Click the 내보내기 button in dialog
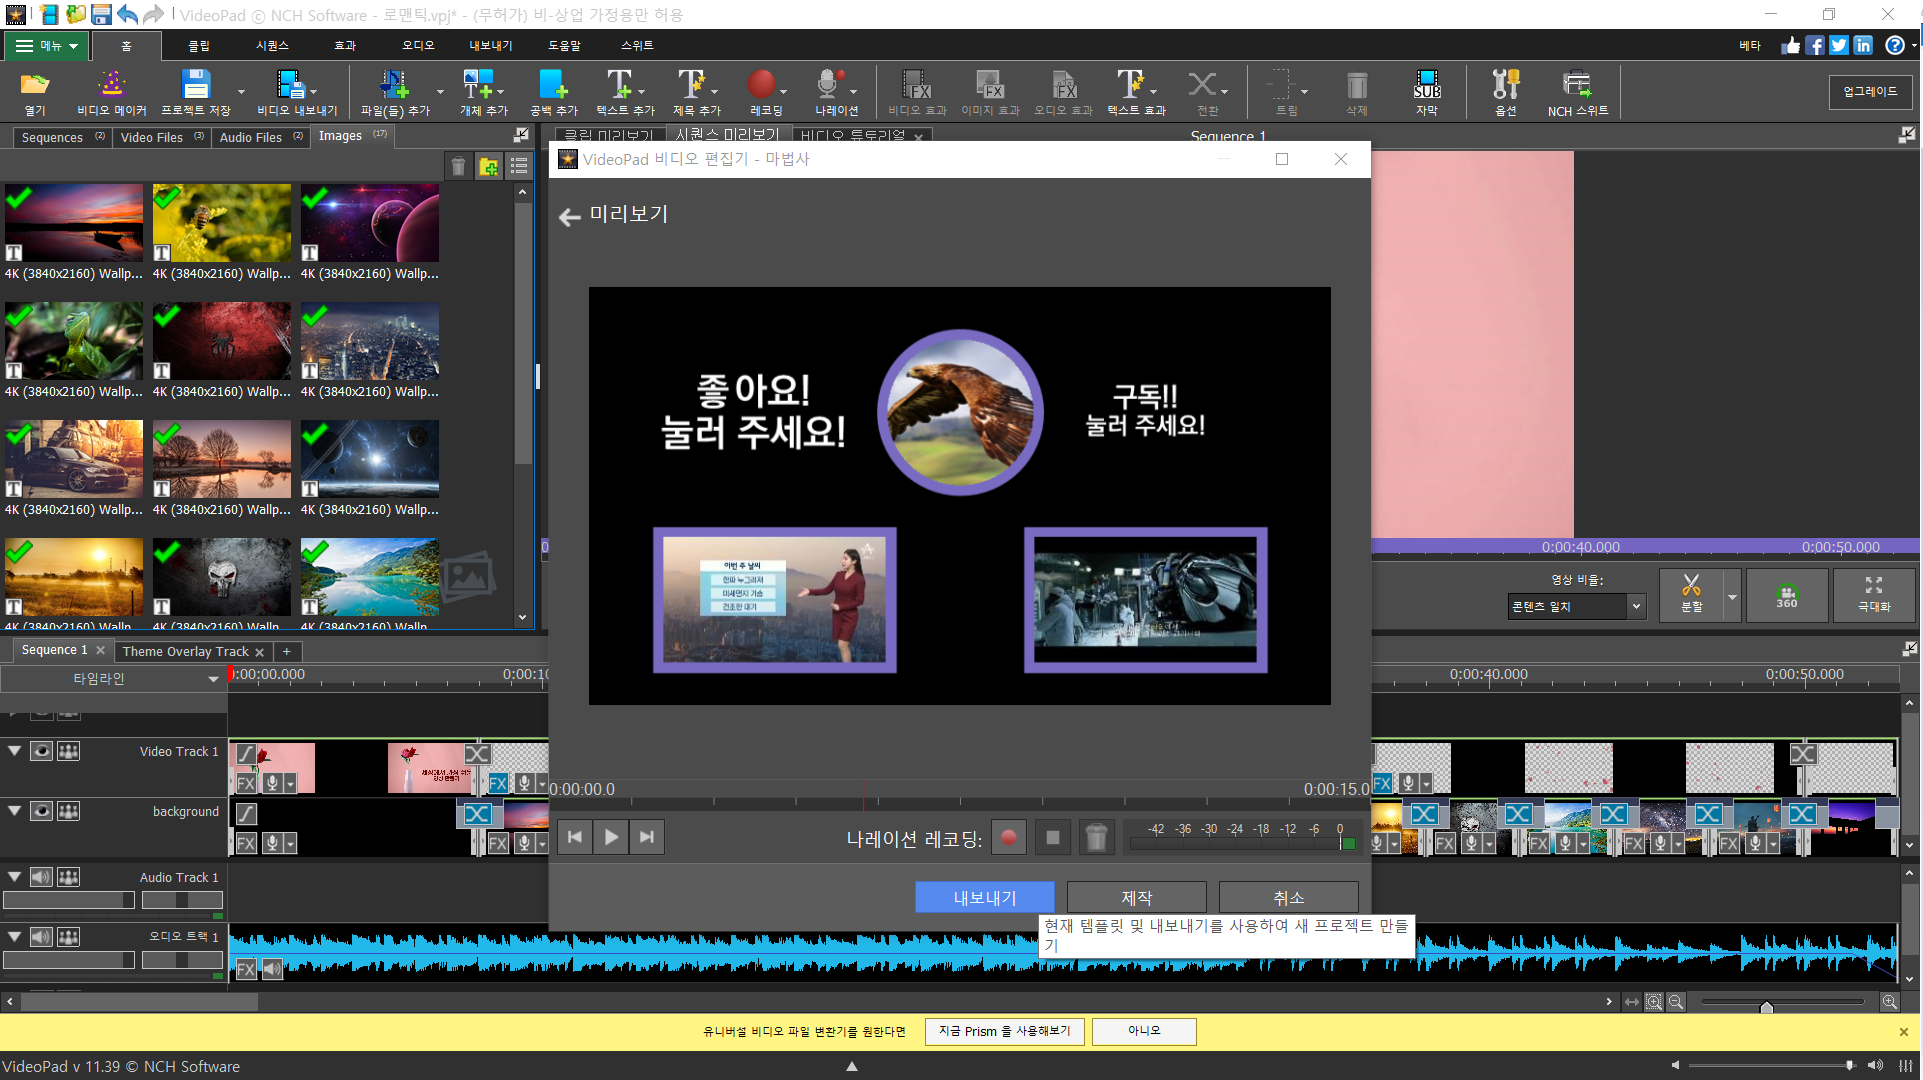This screenshot has width=1923, height=1080. [984, 897]
